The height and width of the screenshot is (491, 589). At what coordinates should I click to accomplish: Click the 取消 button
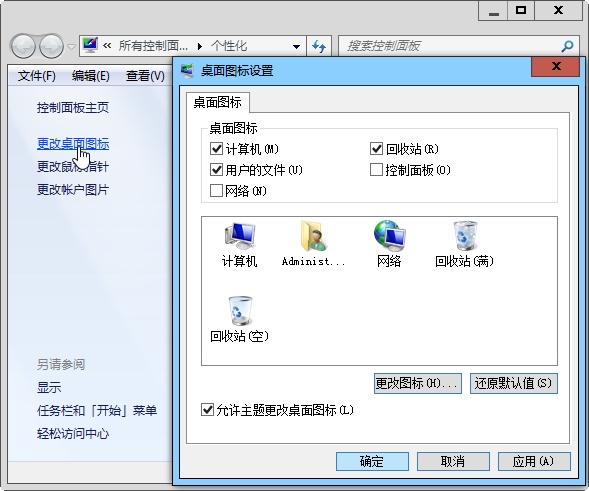[453, 461]
